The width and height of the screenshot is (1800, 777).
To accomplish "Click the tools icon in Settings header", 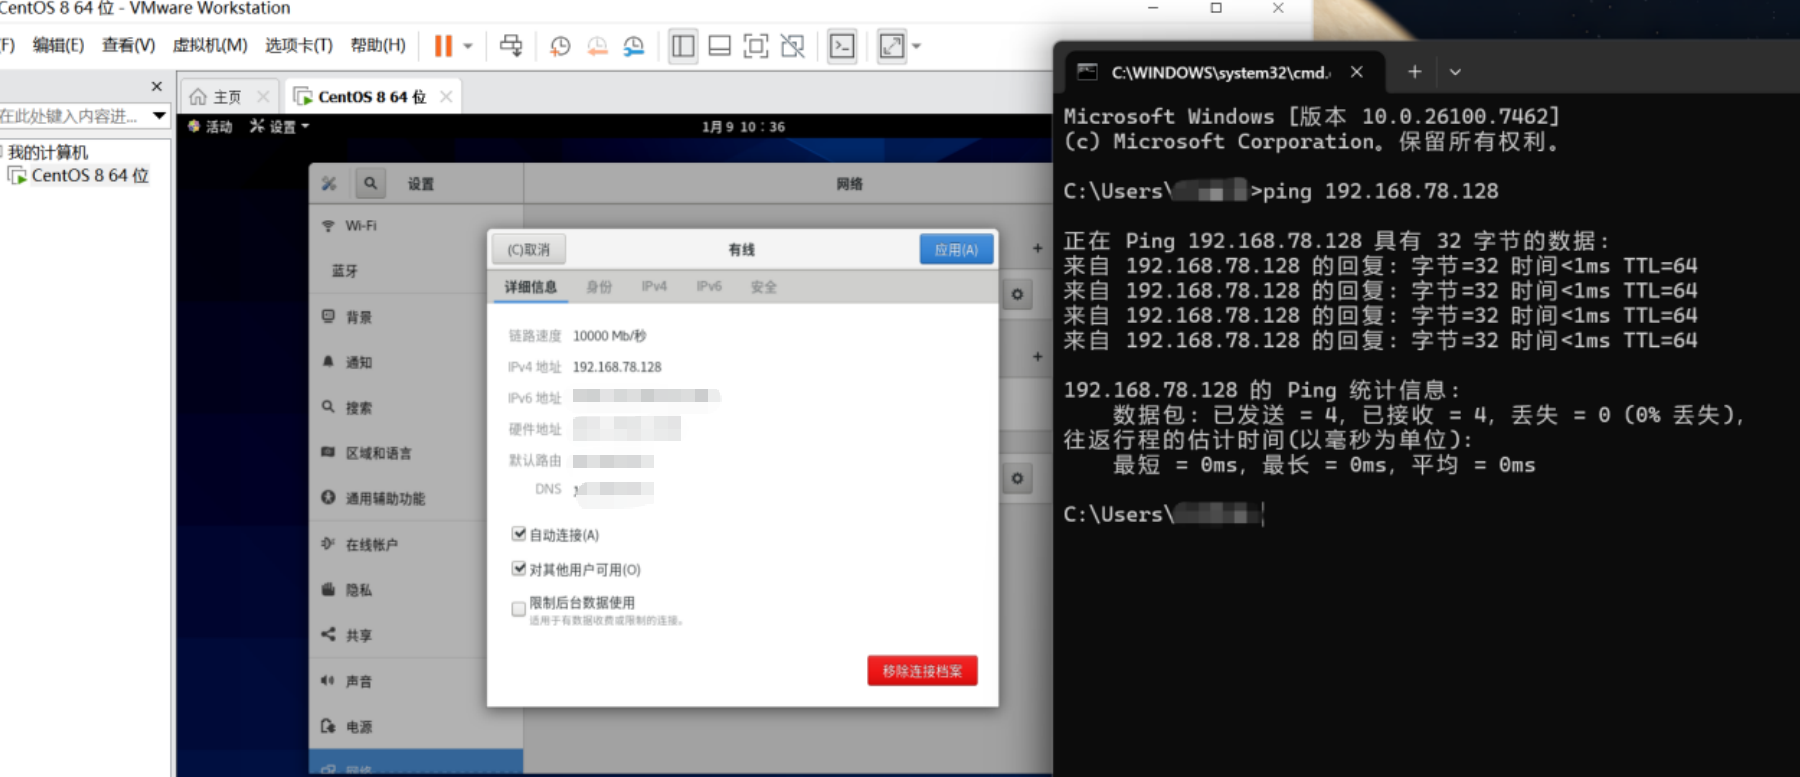I will 329,184.
